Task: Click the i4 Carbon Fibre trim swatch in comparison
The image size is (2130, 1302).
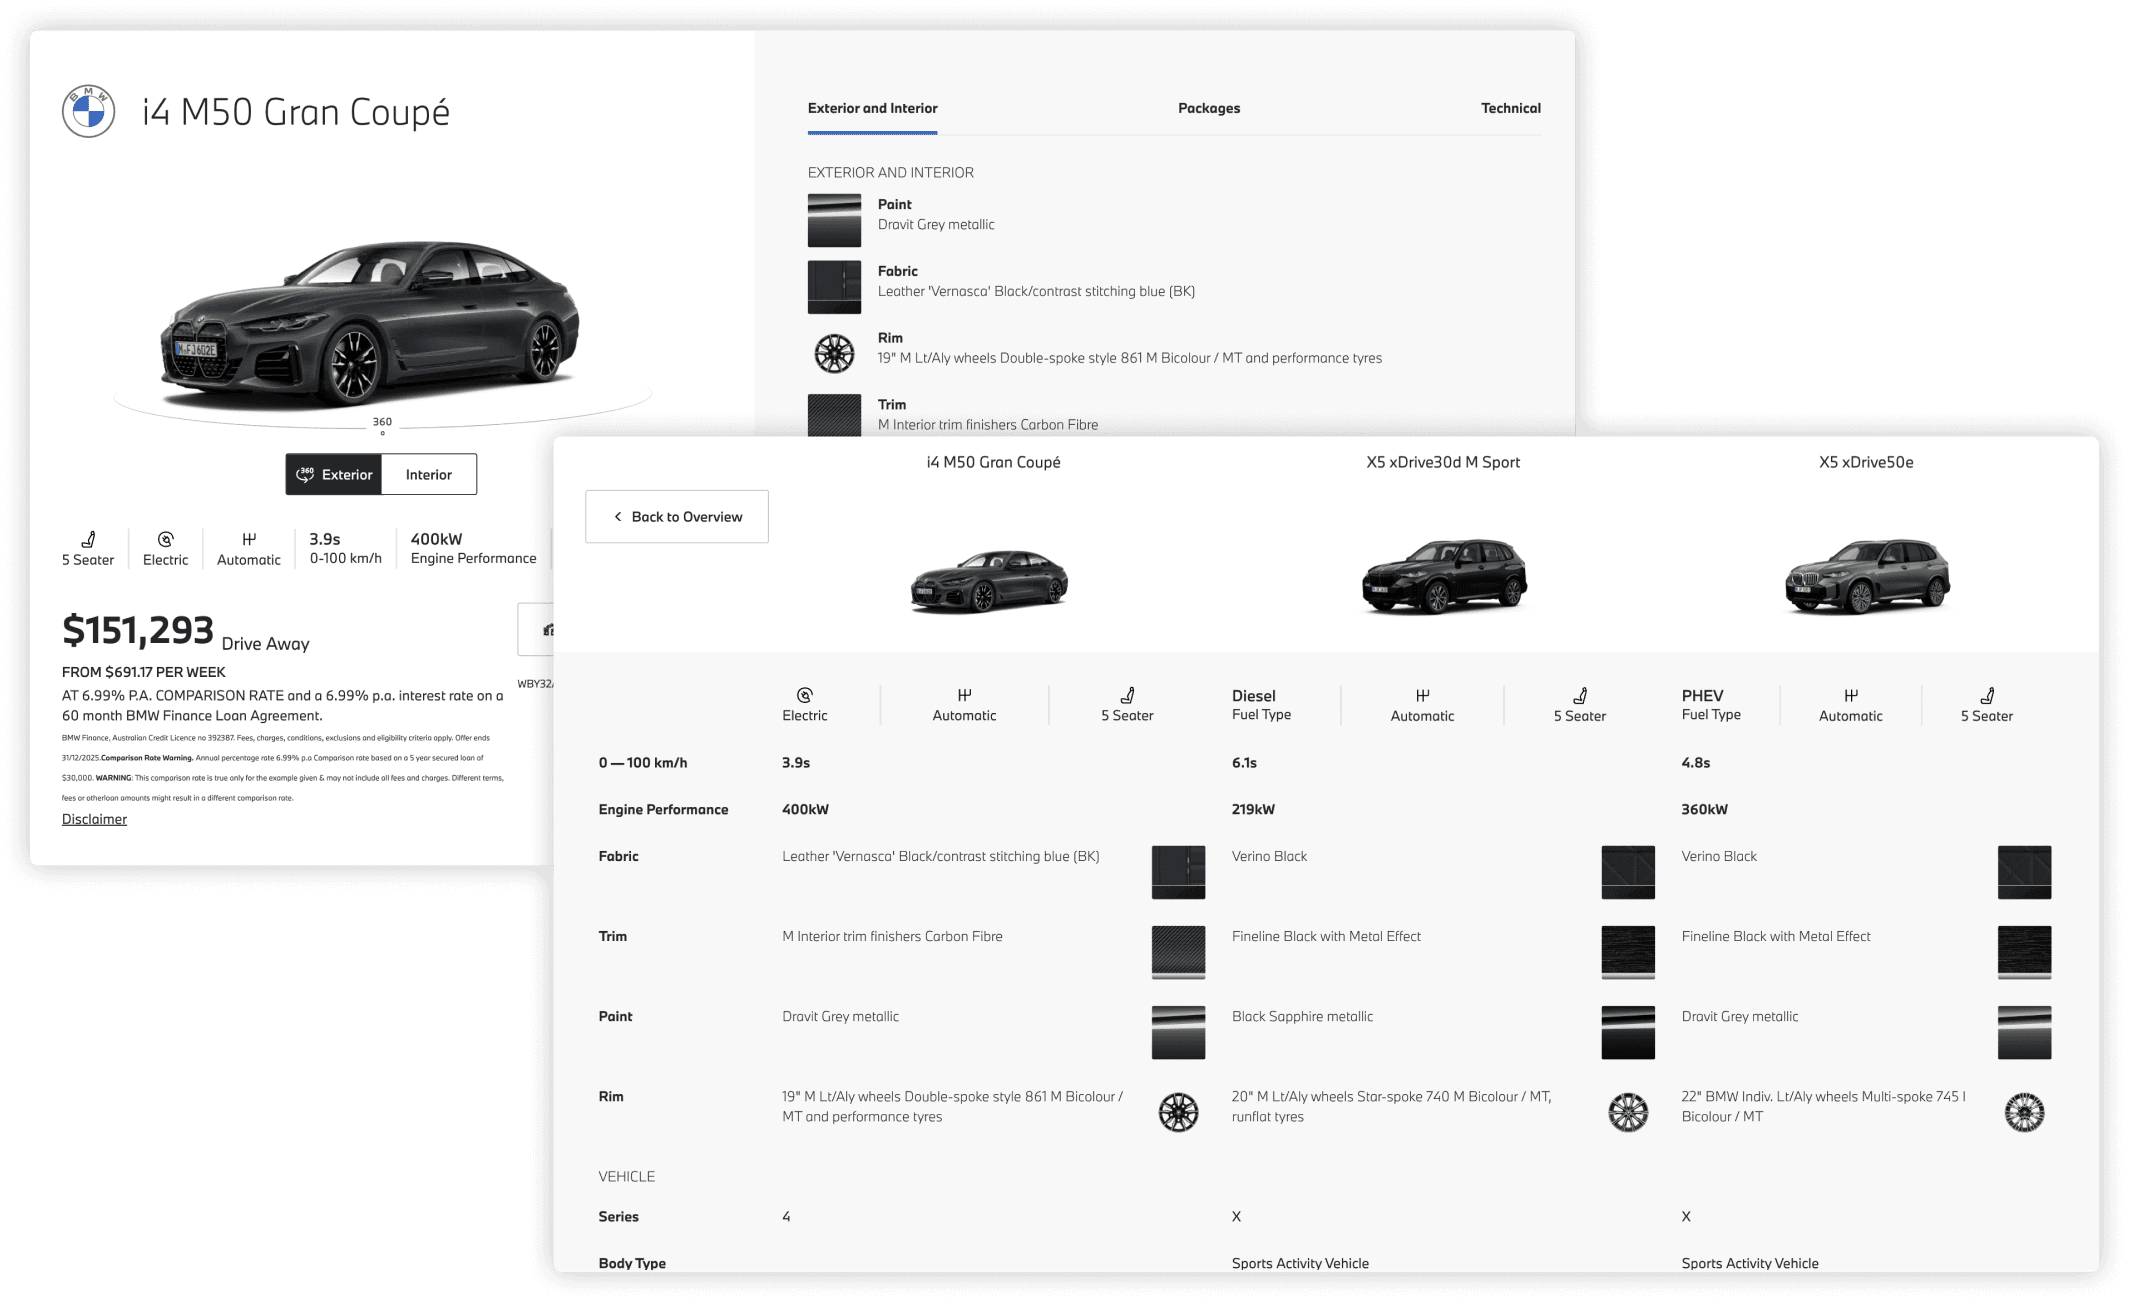Action: tap(1178, 952)
